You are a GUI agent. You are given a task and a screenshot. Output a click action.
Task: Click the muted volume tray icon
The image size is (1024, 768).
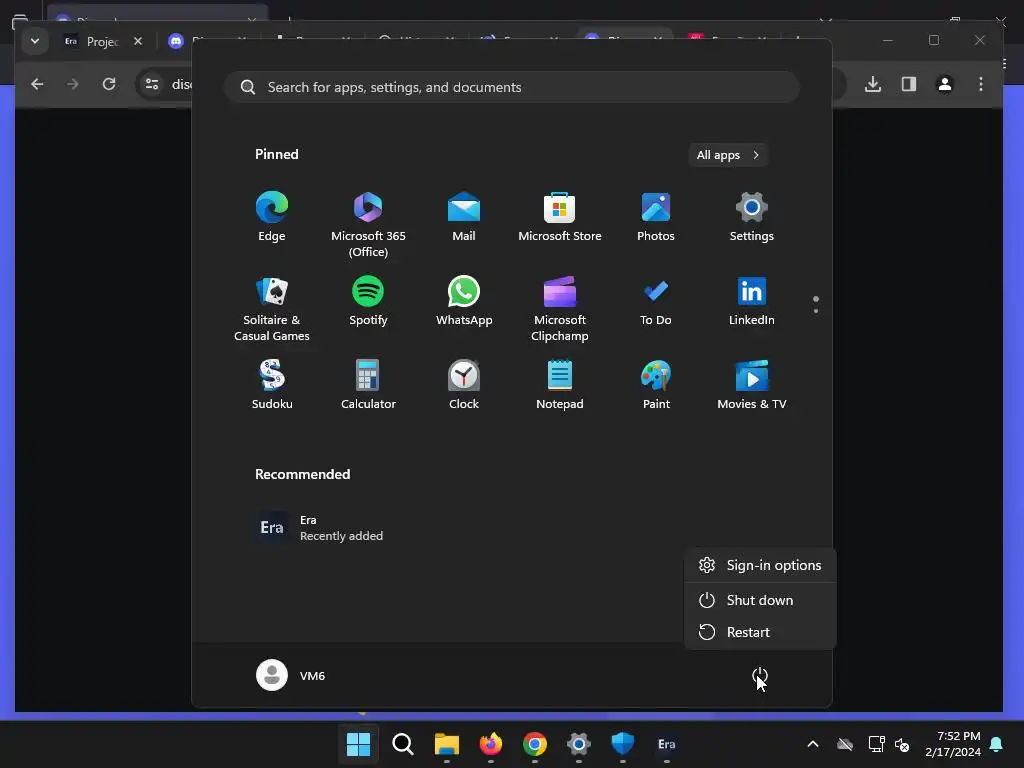tap(902, 744)
